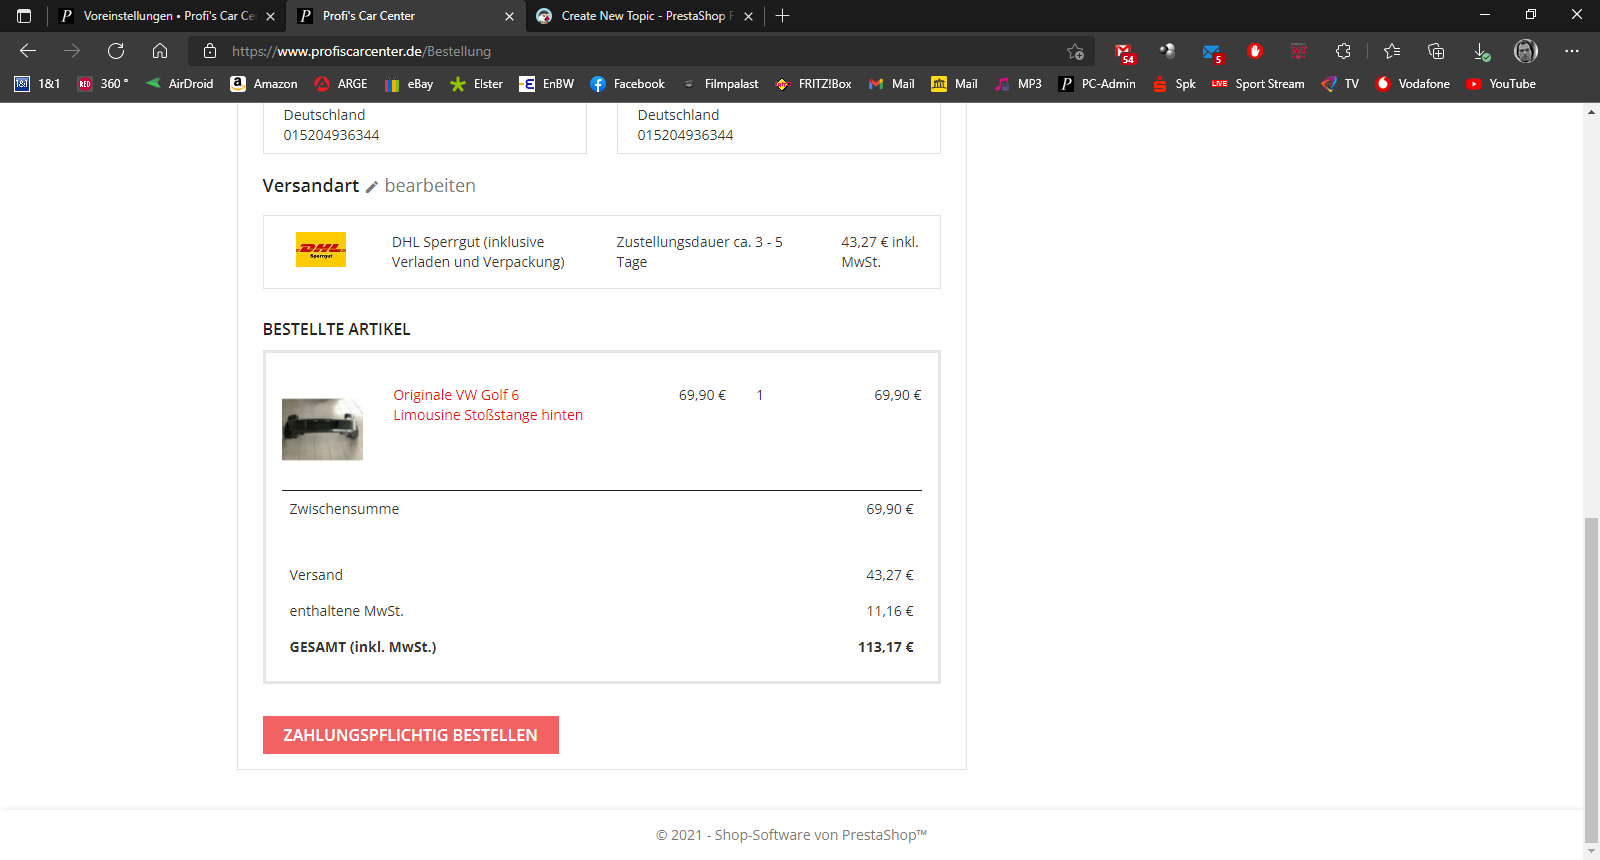
Task: Open the Sport Stream bookmark
Action: (x=1258, y=84)
